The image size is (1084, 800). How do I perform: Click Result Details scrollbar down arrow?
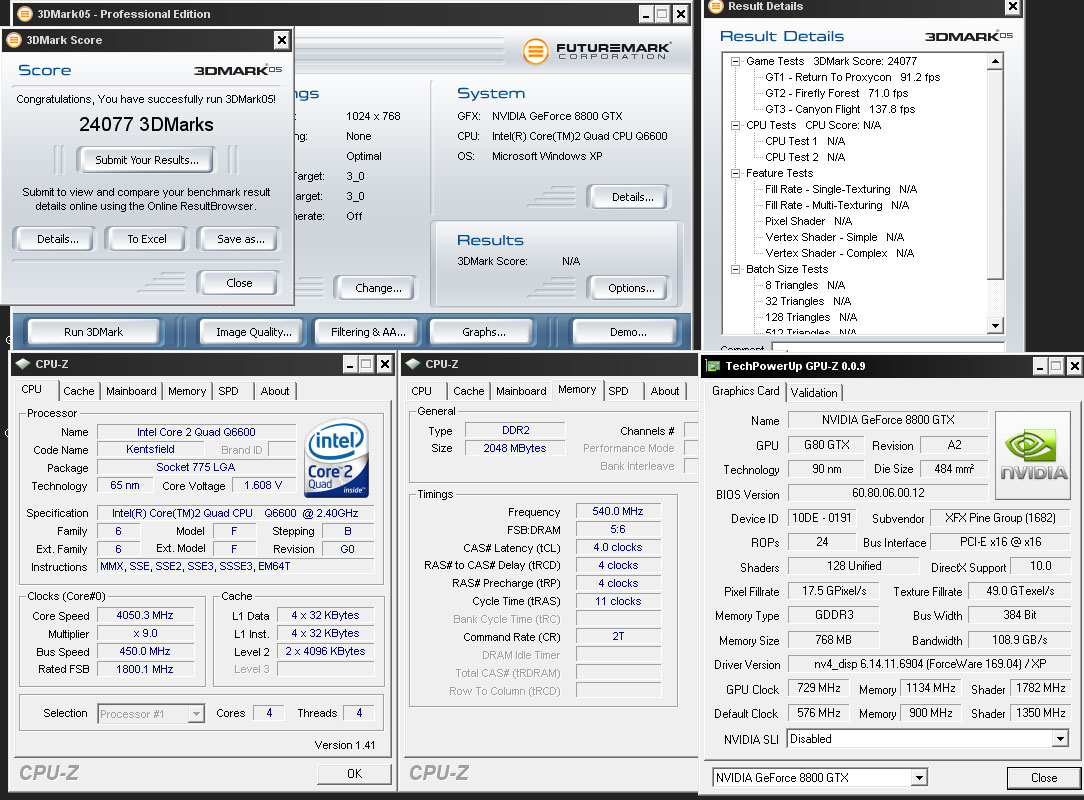[995, 325]
